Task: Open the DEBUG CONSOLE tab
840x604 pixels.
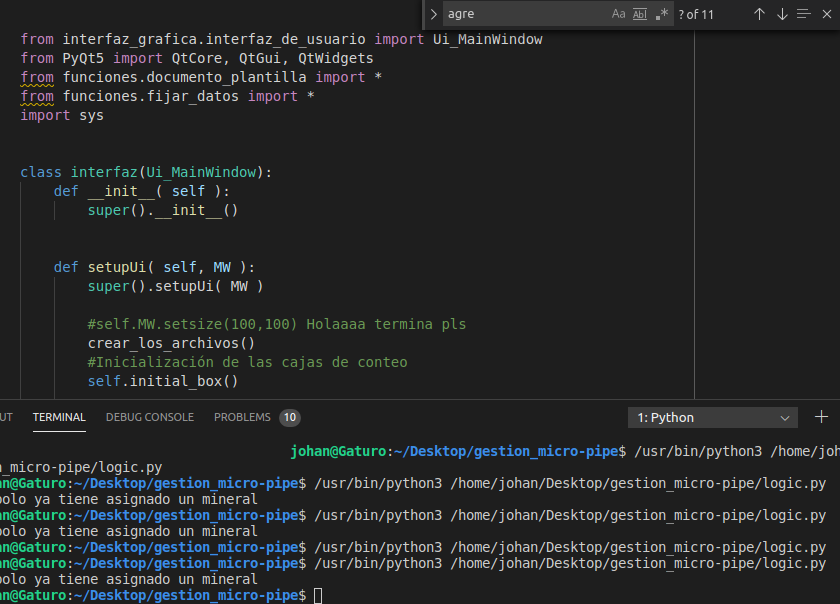Action: [x=150, y=417]
